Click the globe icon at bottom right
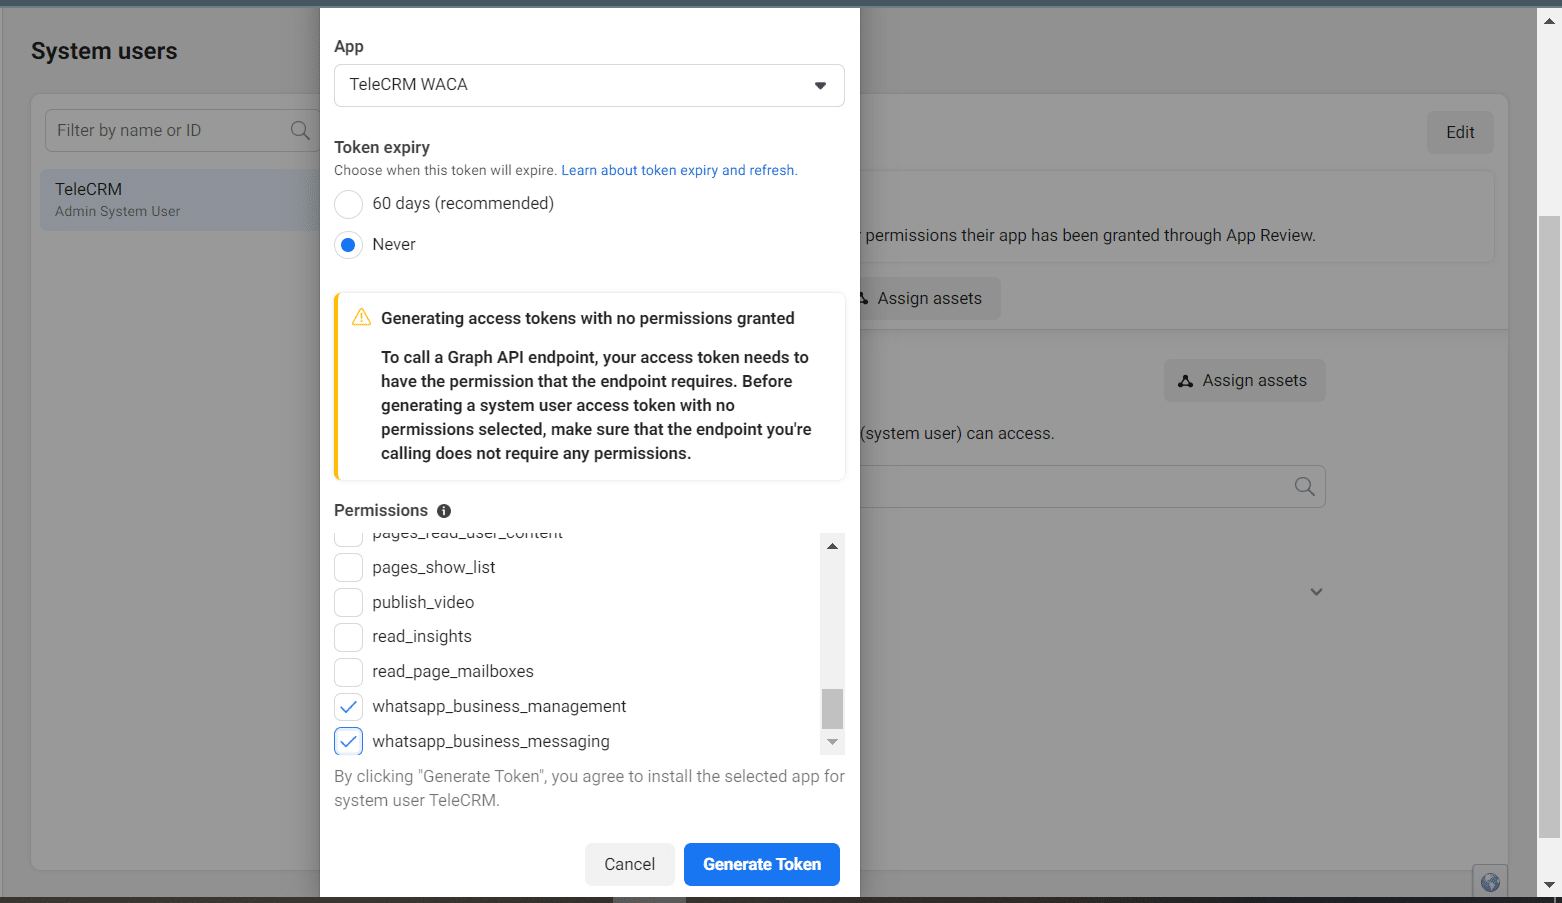The height and width of the screenshot is (903, 1562). (1490, 882)
